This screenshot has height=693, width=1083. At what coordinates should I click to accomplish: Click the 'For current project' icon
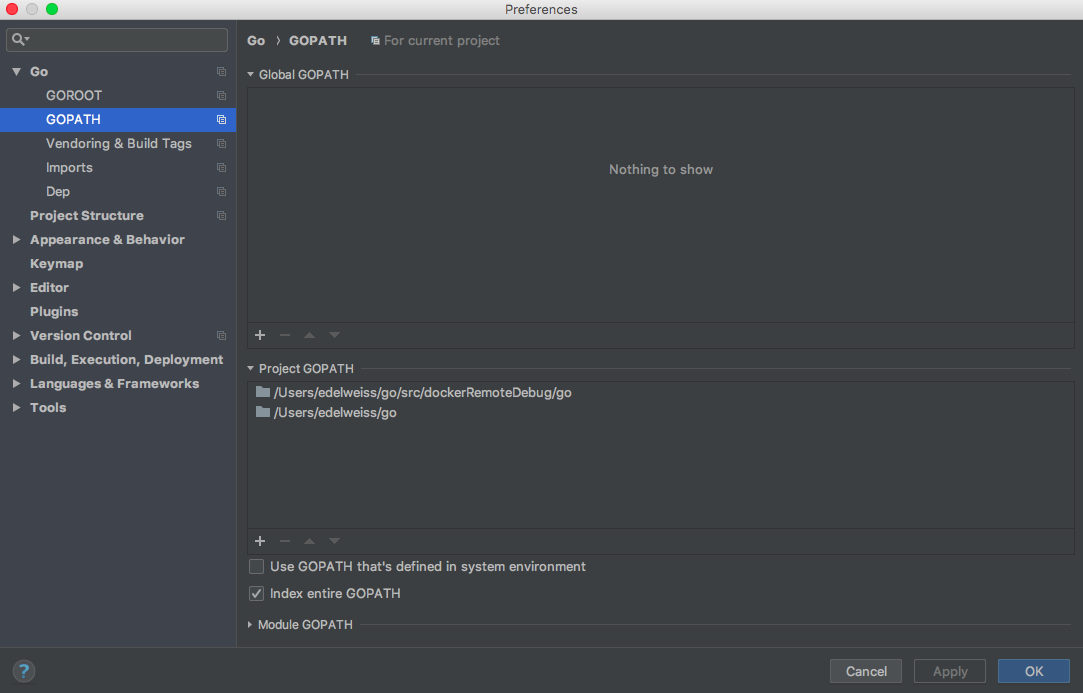point(375,41)
